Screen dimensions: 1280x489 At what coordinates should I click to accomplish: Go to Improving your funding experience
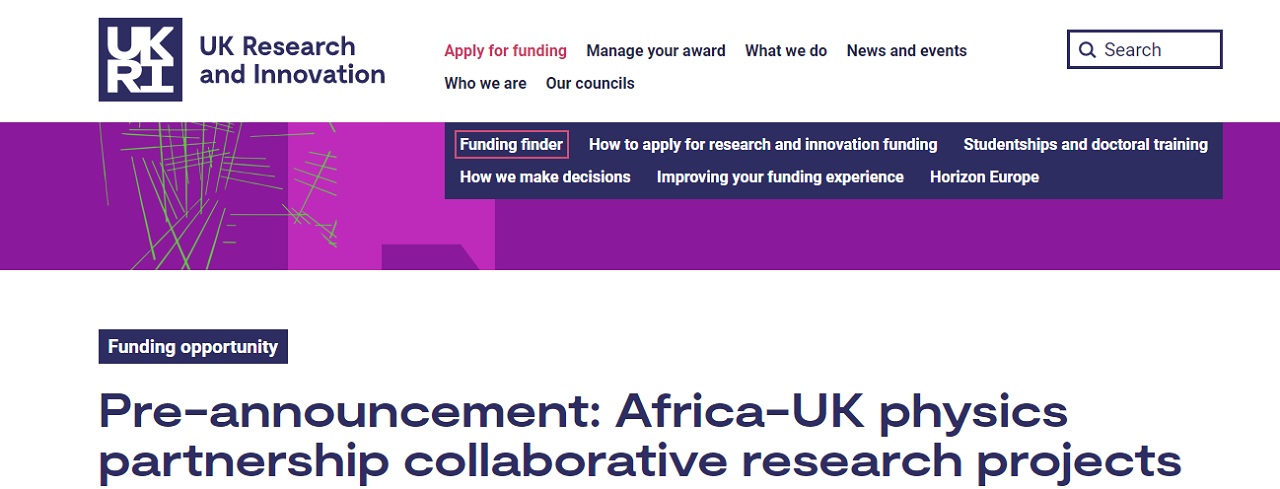780,177
